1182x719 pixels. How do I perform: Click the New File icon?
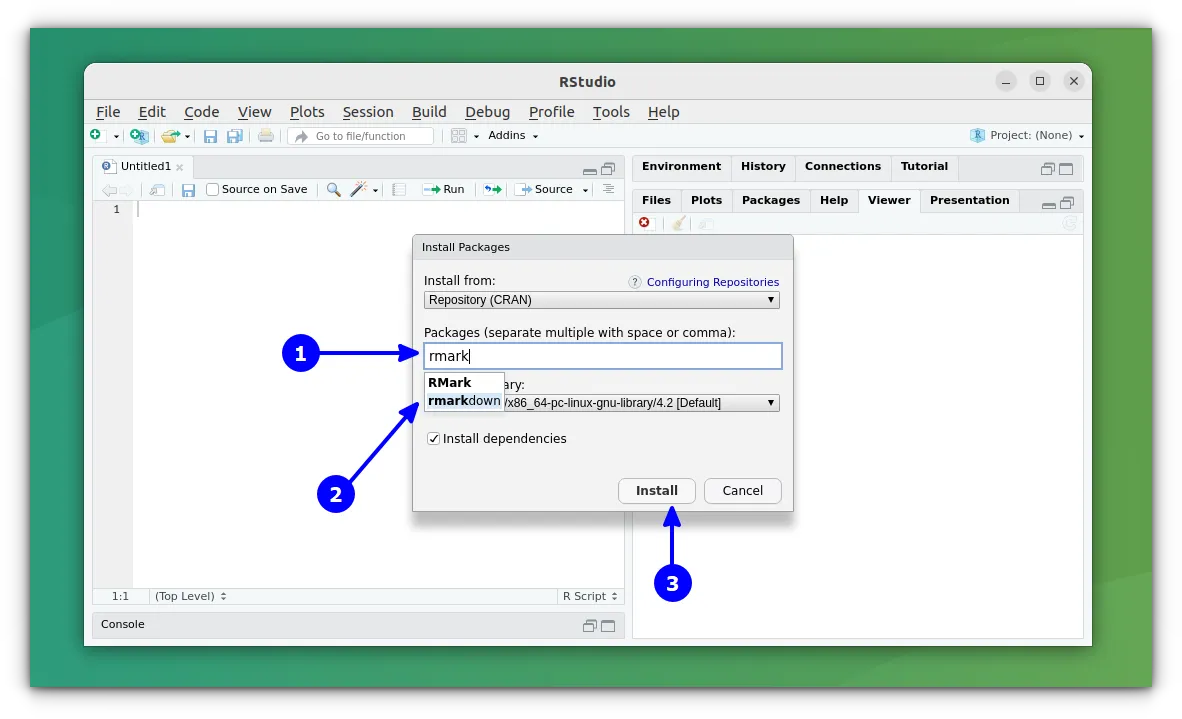[96, 136]
